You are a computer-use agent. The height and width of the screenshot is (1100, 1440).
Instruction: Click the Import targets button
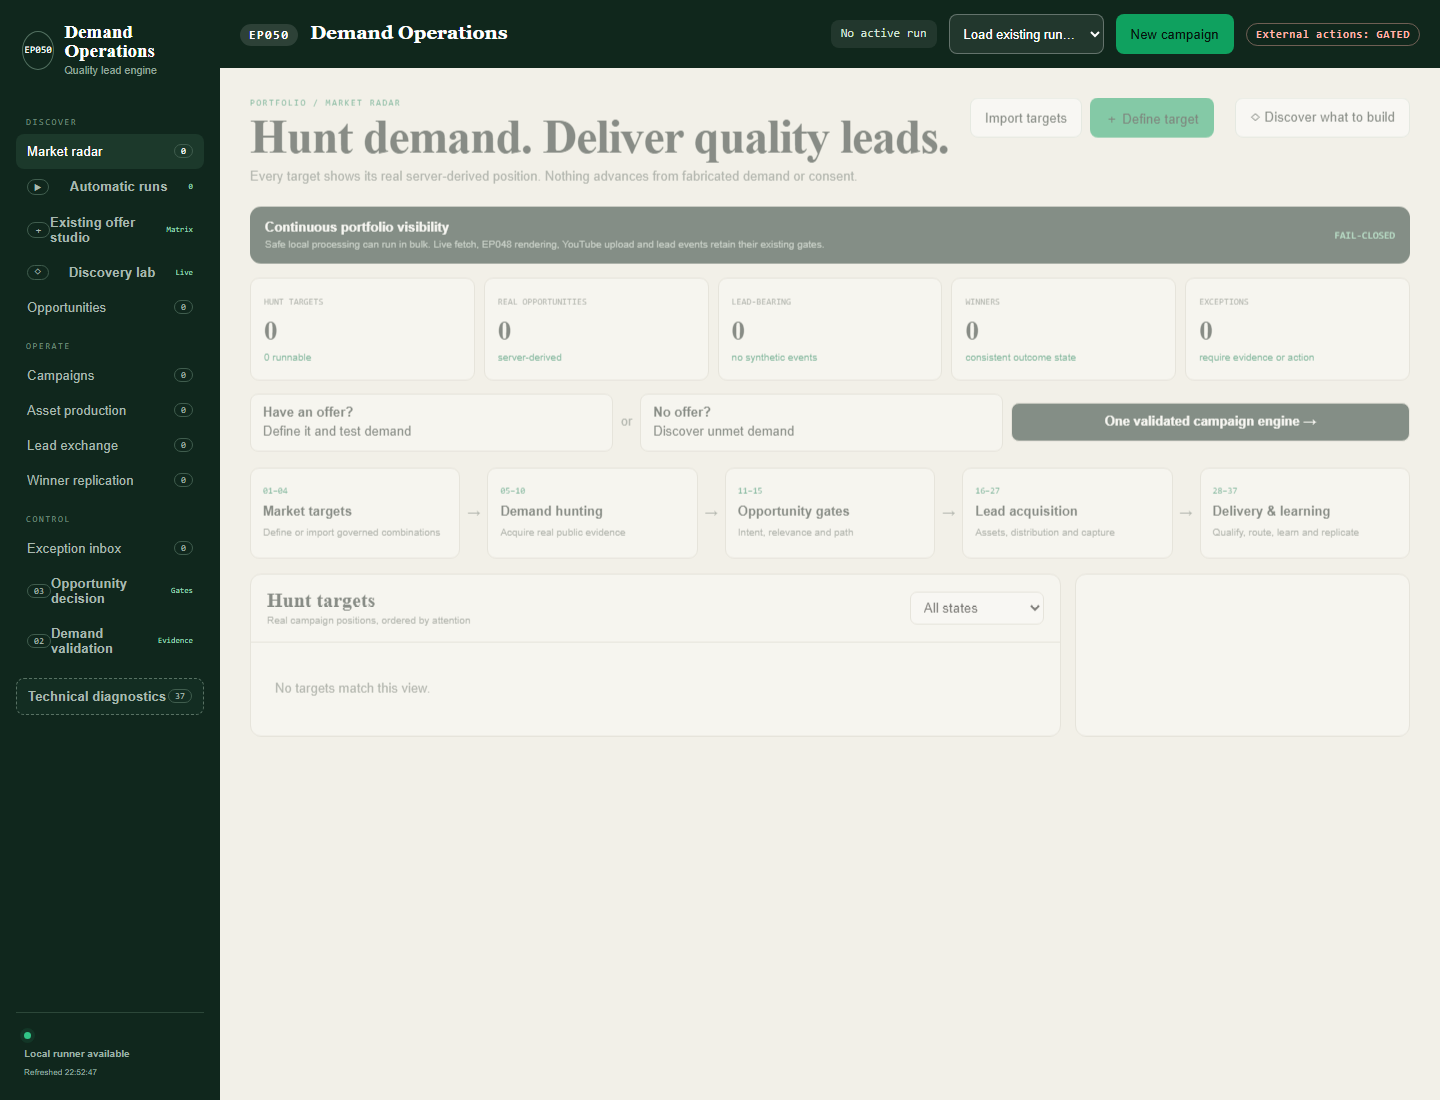[x=1026, y=118]
